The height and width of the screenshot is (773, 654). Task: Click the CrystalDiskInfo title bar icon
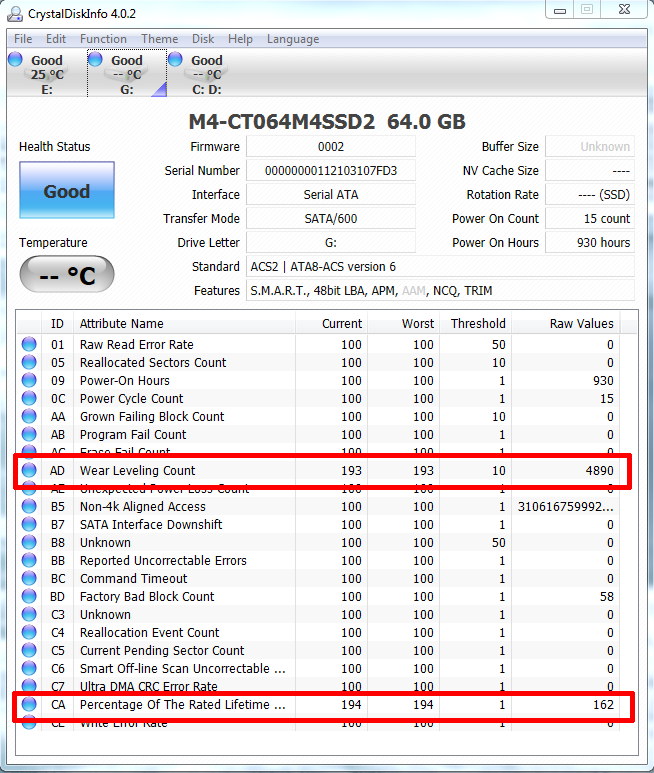[x=15, y=14]
